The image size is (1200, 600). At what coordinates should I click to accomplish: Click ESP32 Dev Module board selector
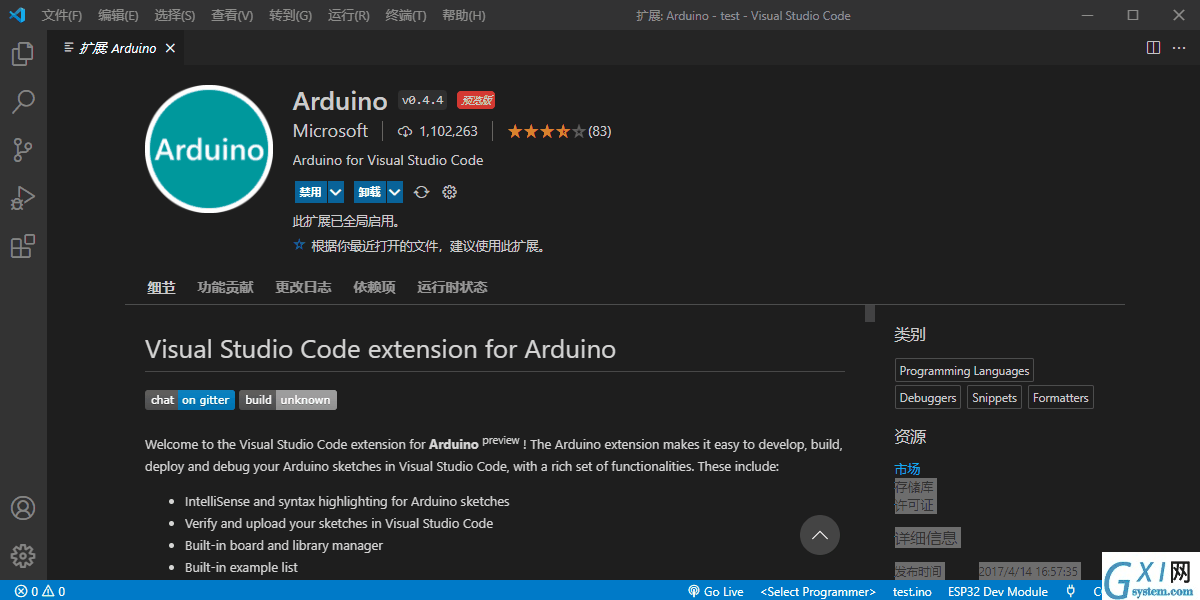click(x=998, y=591)
